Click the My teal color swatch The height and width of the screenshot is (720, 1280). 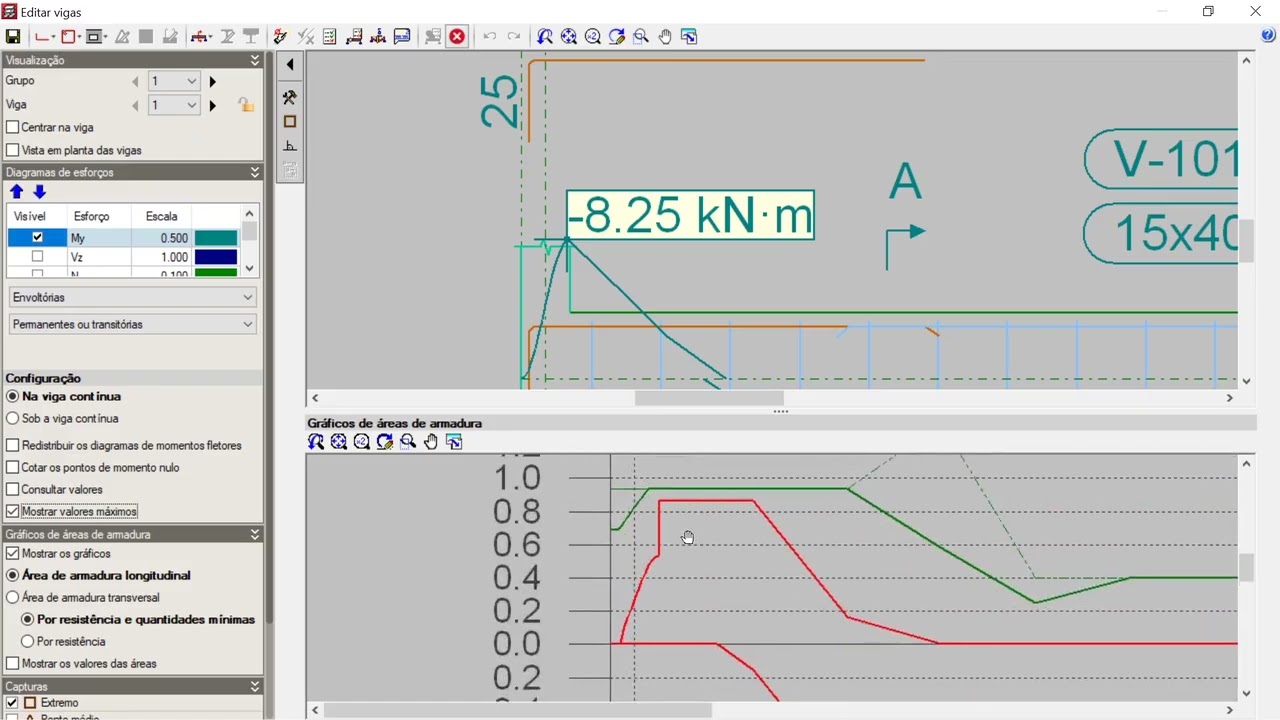tap(216, 238)
